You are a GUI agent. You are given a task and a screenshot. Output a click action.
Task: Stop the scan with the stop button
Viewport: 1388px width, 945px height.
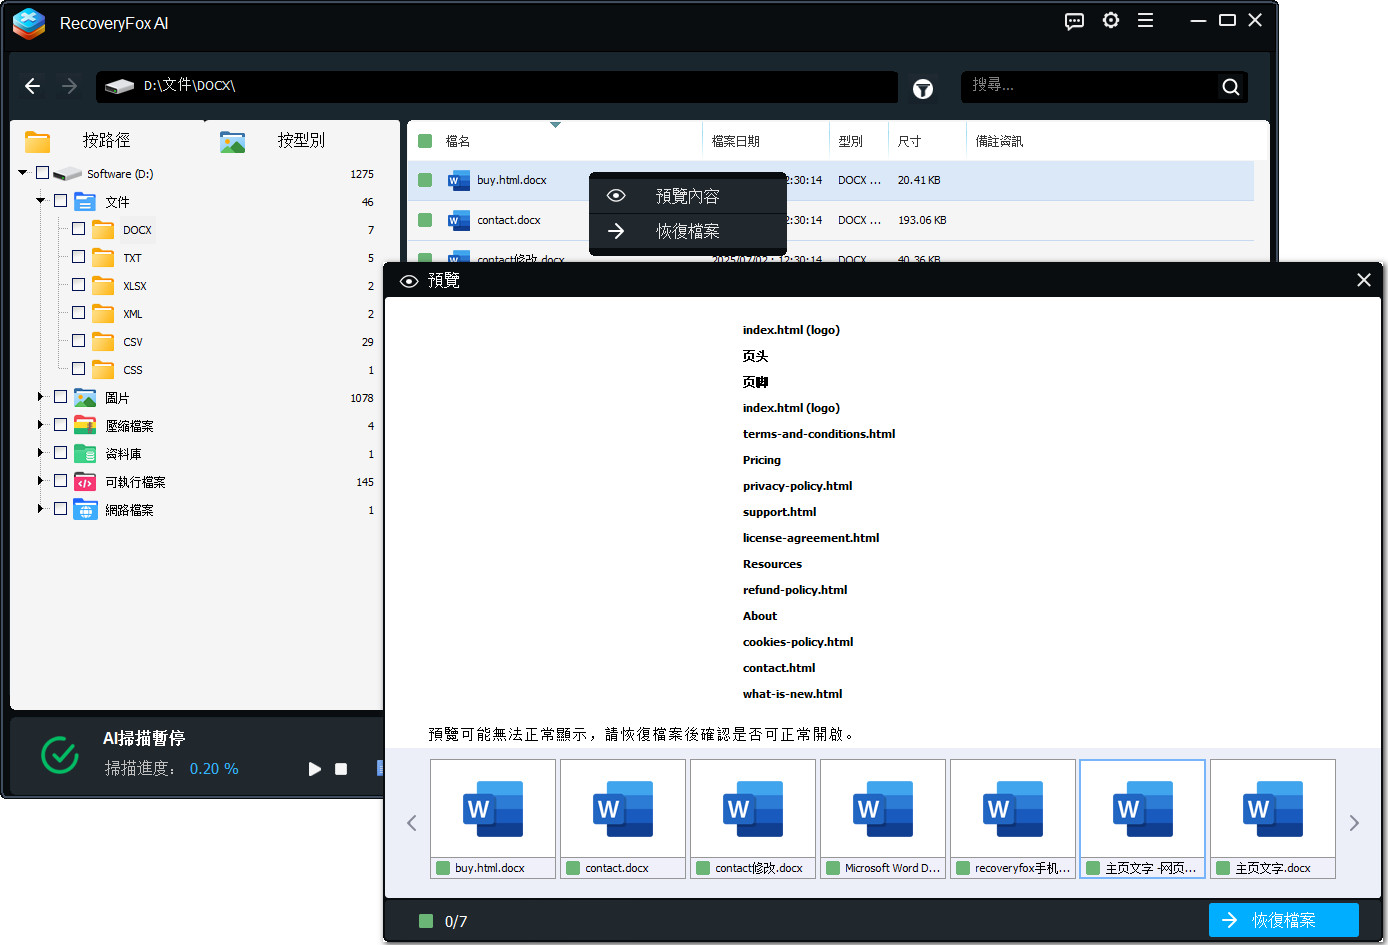tap(341, 769)
